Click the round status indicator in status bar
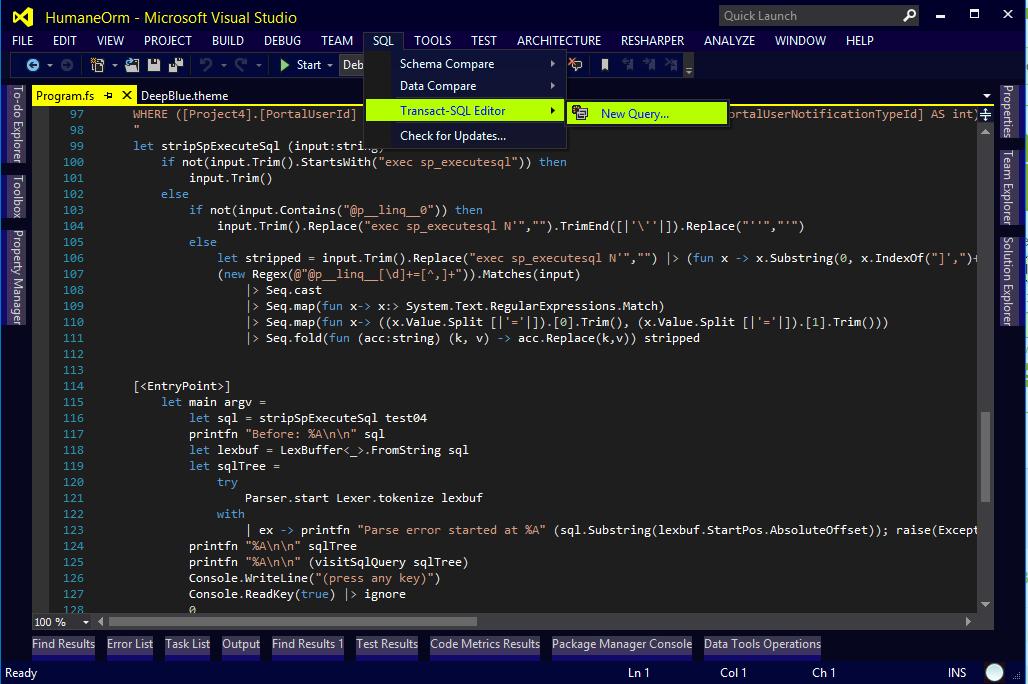 click(995, 672)
